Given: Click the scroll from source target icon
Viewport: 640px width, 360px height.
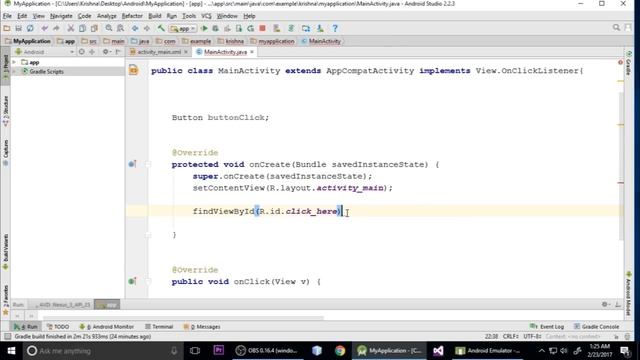Looking at the screenshot, I should tap(82, 52).
